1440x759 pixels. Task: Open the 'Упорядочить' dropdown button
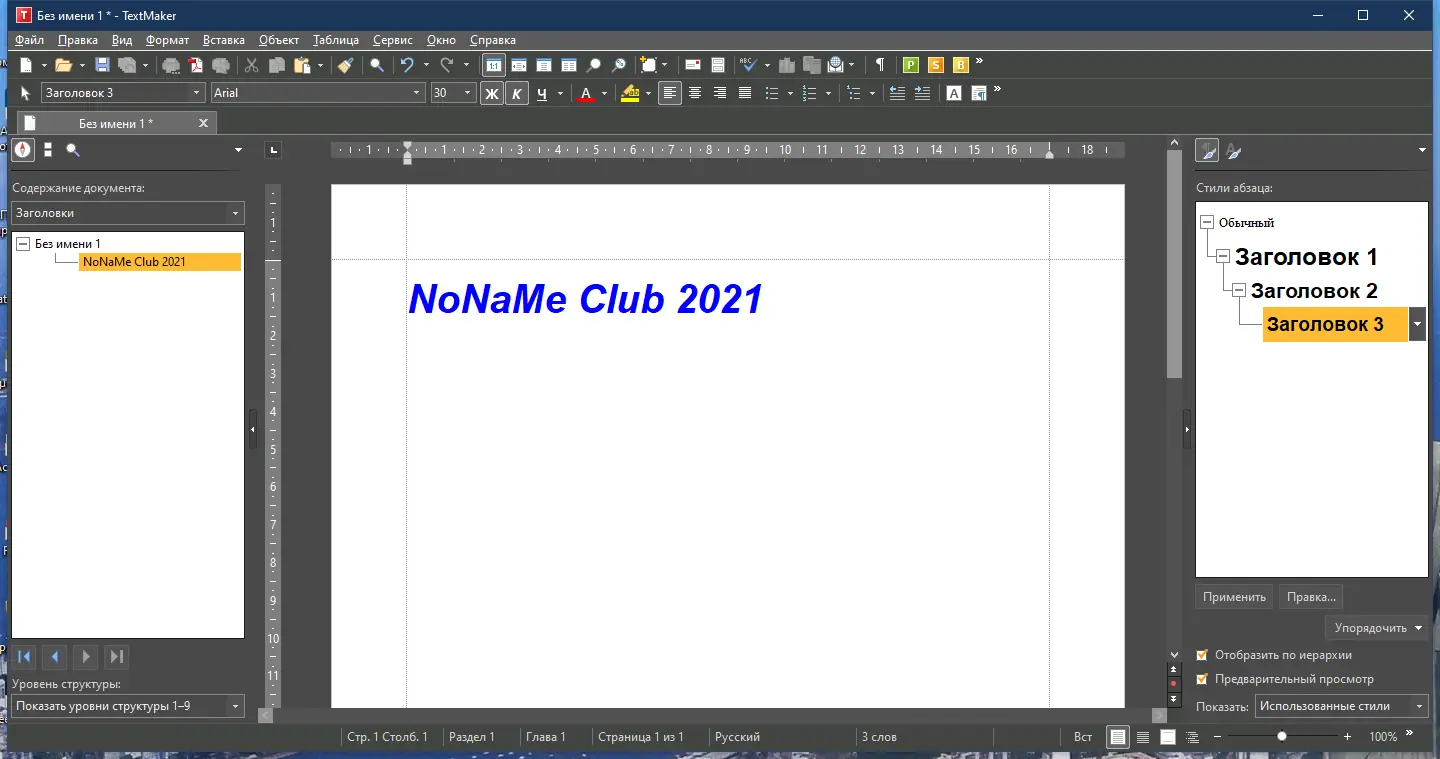click(1376, 628)
